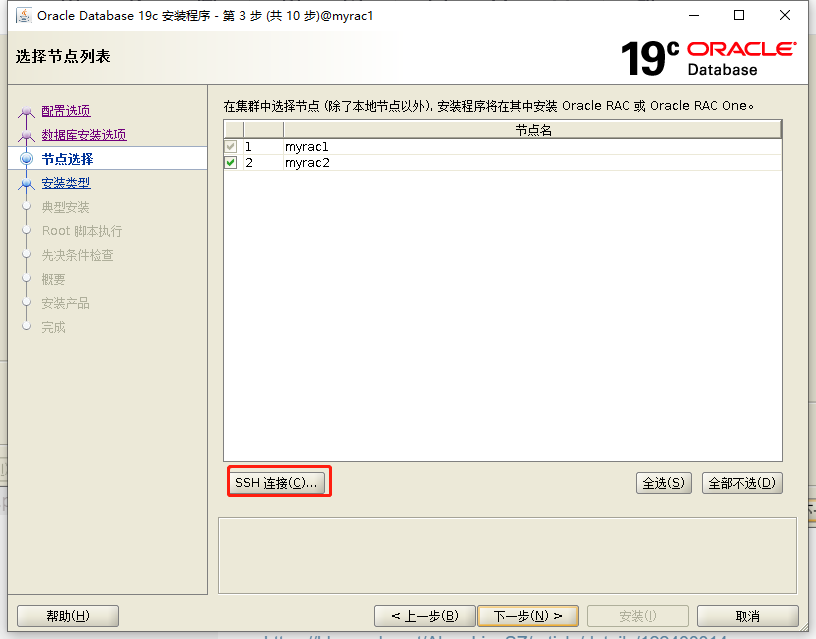Minimize the installer window

(694, 16)
